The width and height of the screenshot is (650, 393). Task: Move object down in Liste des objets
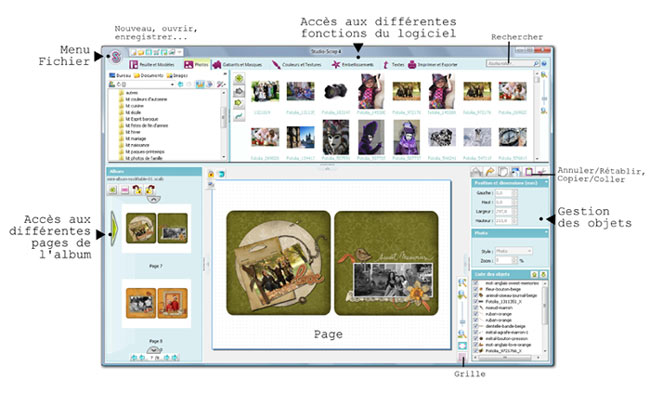[x=543, y=274]
